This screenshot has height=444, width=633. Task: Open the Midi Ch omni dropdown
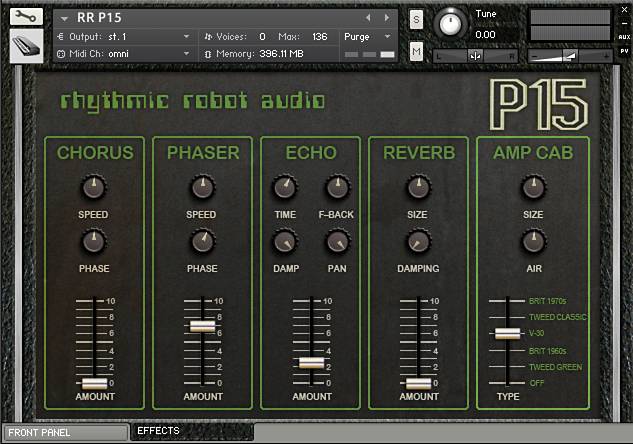125,54
